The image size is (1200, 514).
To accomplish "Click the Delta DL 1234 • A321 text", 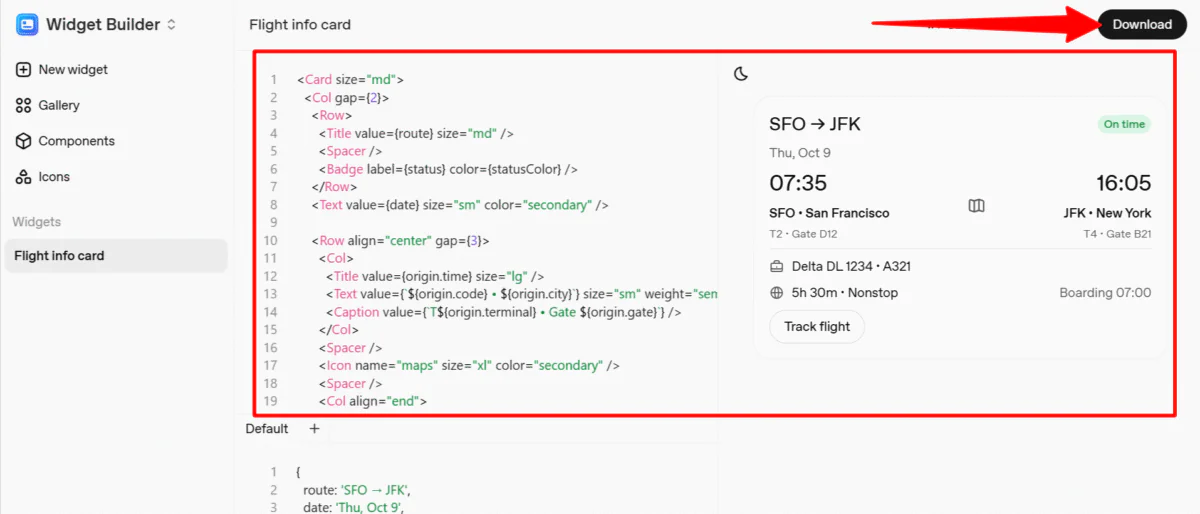I will (x=852, y=267).
